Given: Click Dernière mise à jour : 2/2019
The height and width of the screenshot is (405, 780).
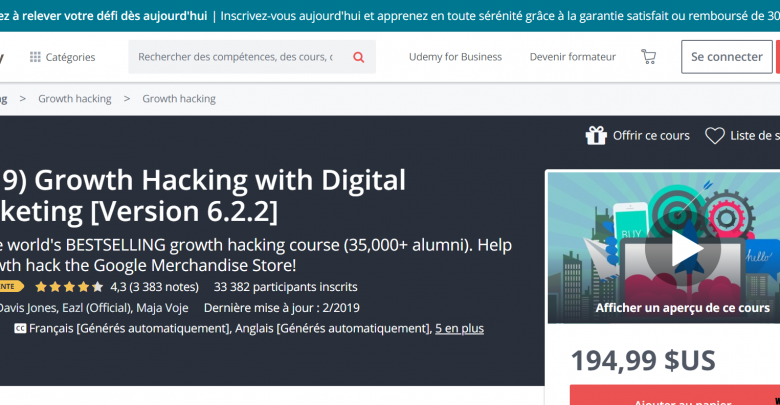Looking at the screenshot, I should point(282,308).
